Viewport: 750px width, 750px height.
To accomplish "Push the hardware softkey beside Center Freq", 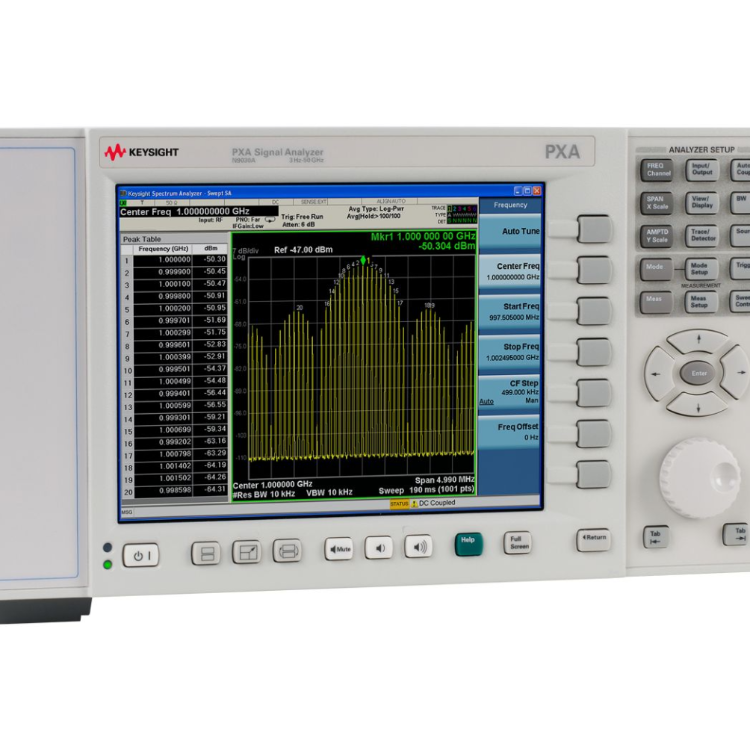I will (x=595, y=270).
